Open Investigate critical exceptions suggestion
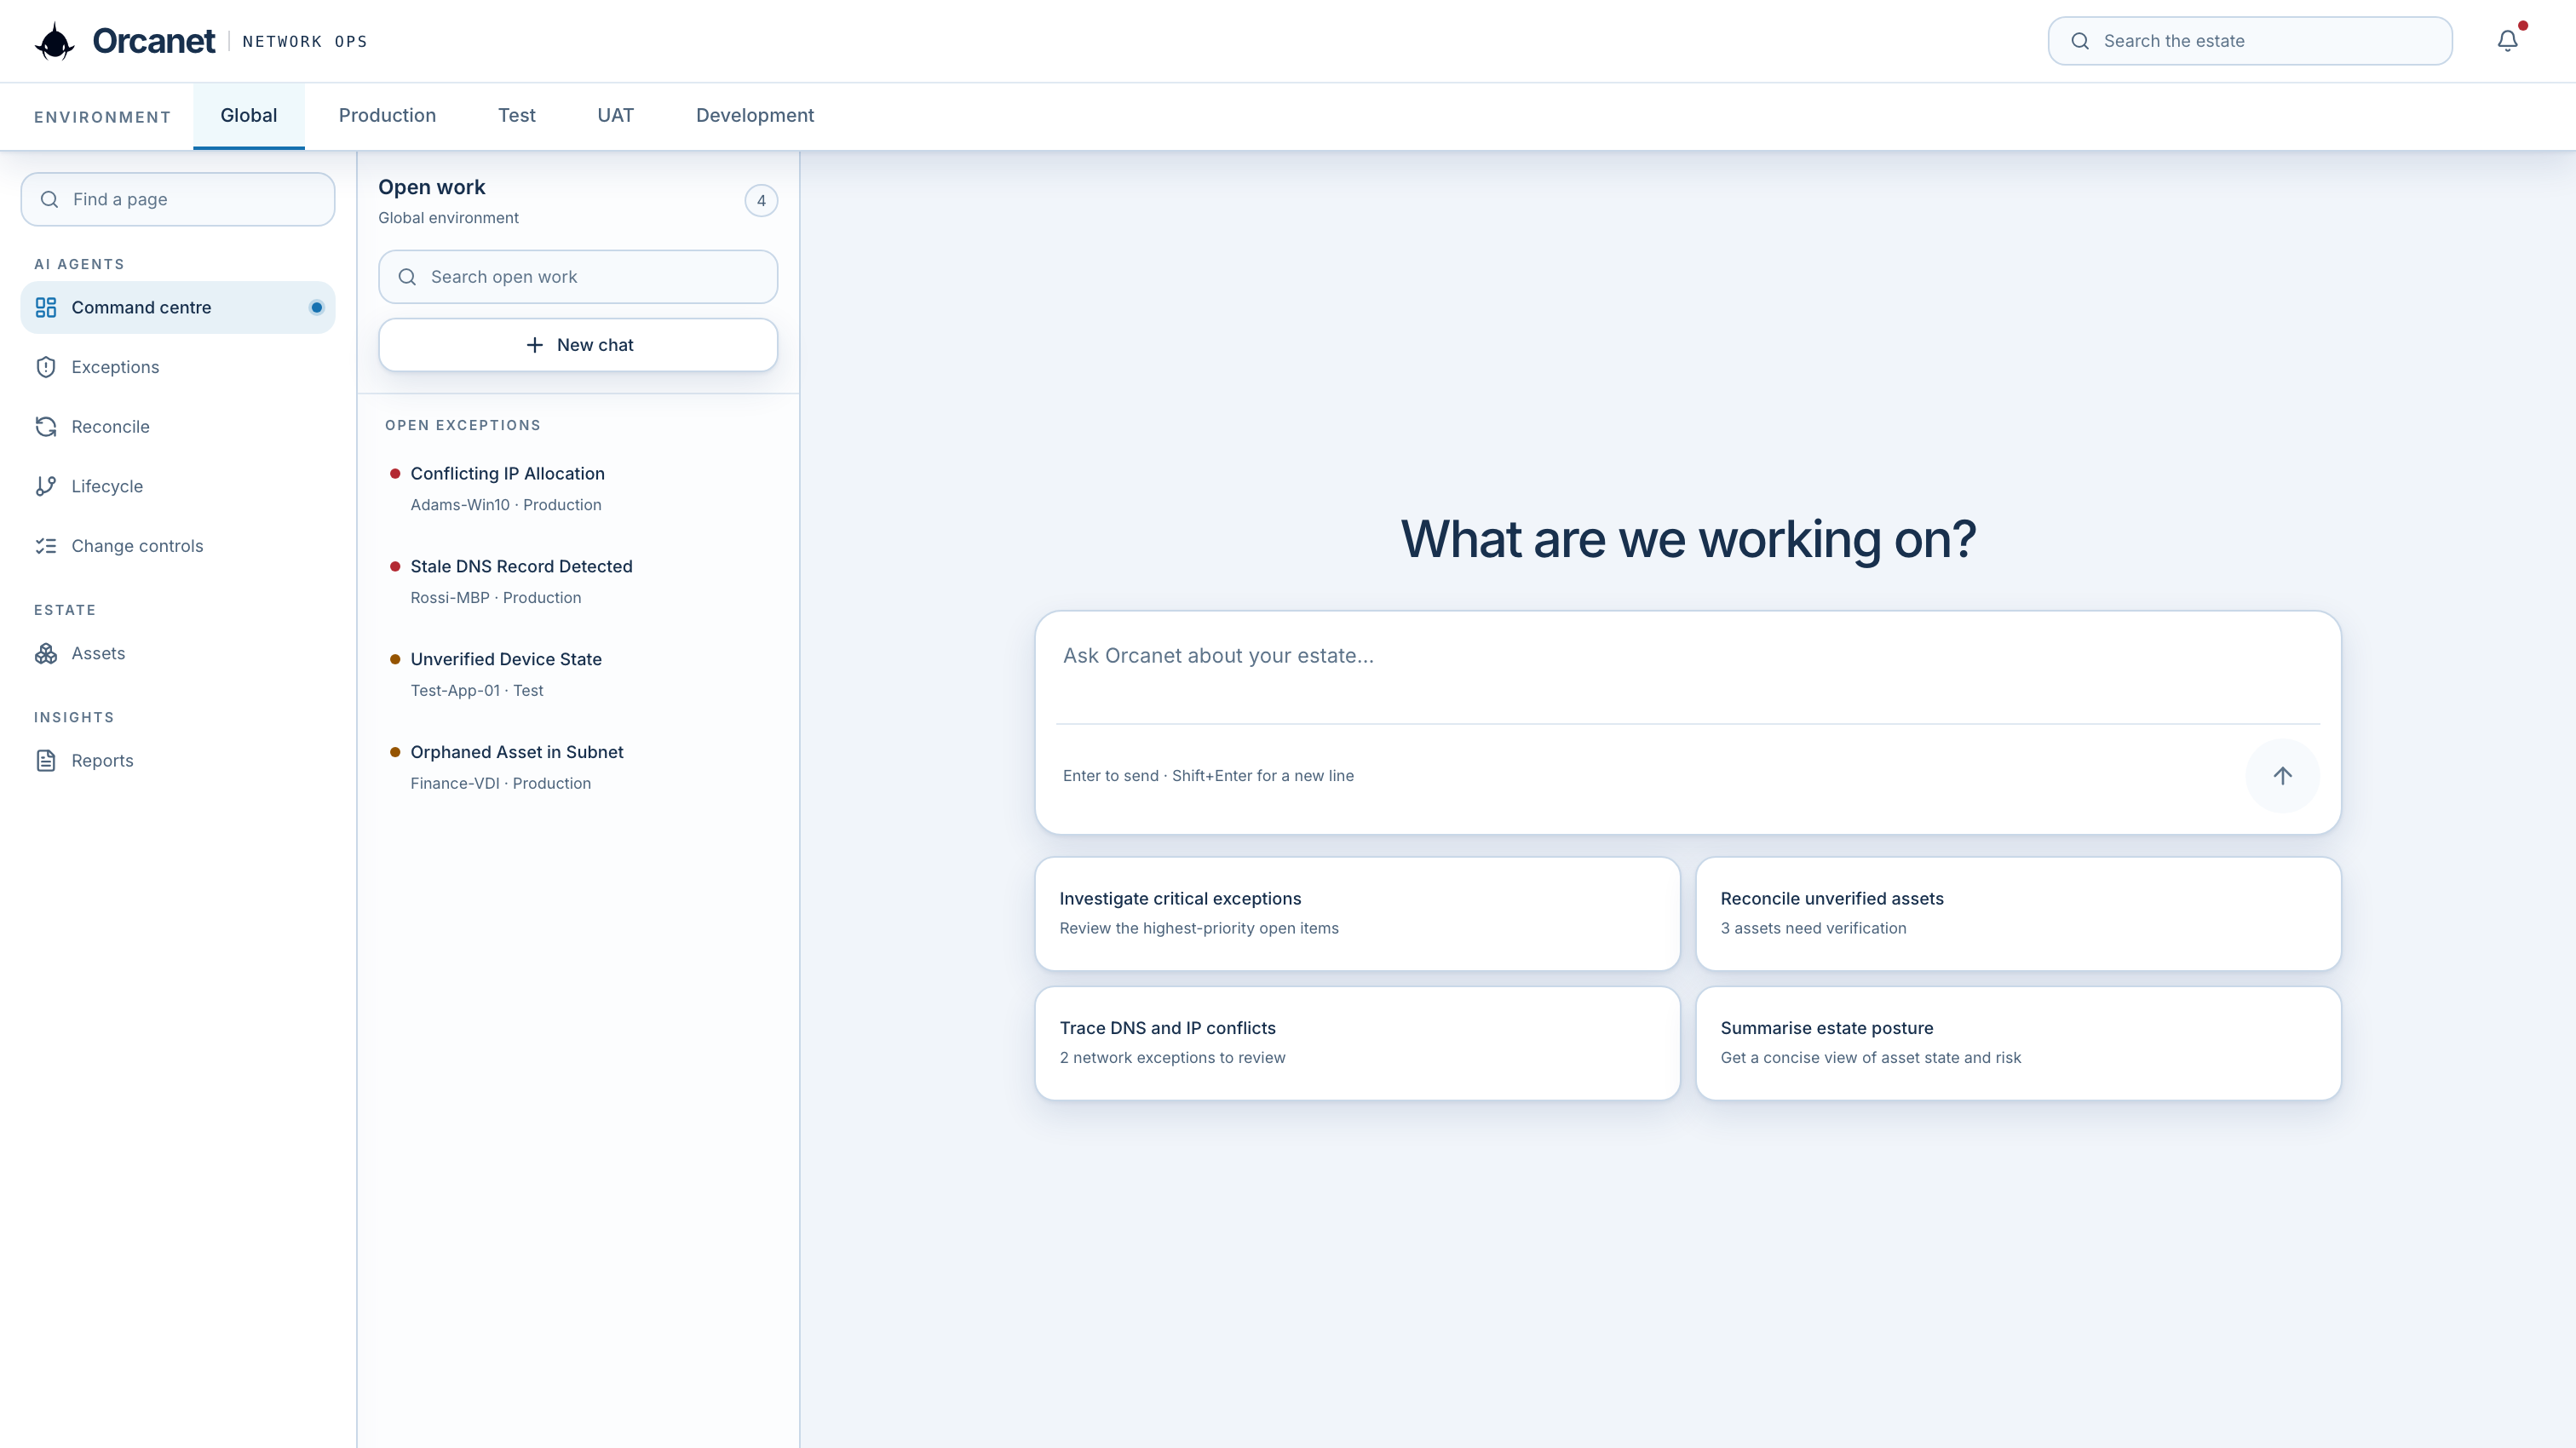The height and width of the screenshot is (1448, 2576). click(x=1357, y=913)
